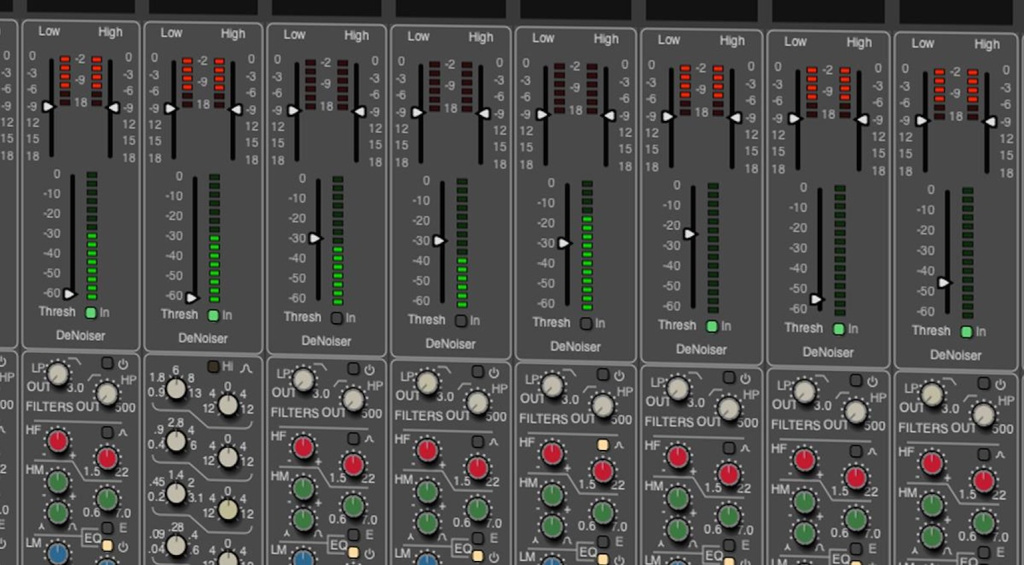Click the gain knob beside the 6 kHz knob
Screen dimensions: 1024x565
tap(227, 406)
